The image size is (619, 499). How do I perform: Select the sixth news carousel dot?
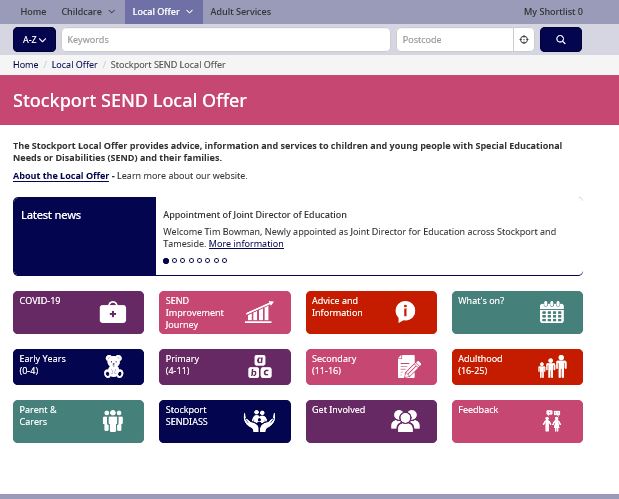point(208,261)
